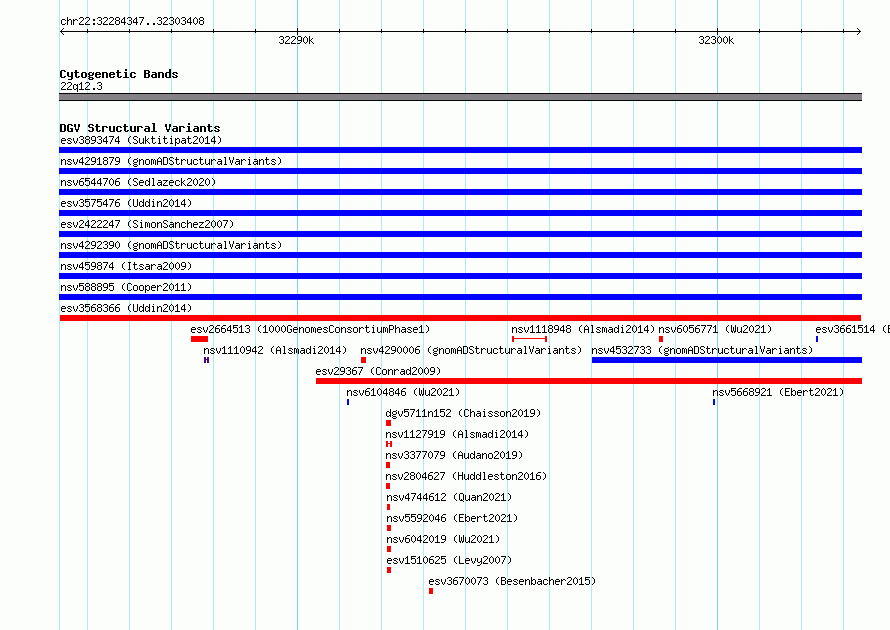Open esv3670073 (Besenbacher2015) label
The height and width of the screenshot is (630, 890).
(512, 581)
